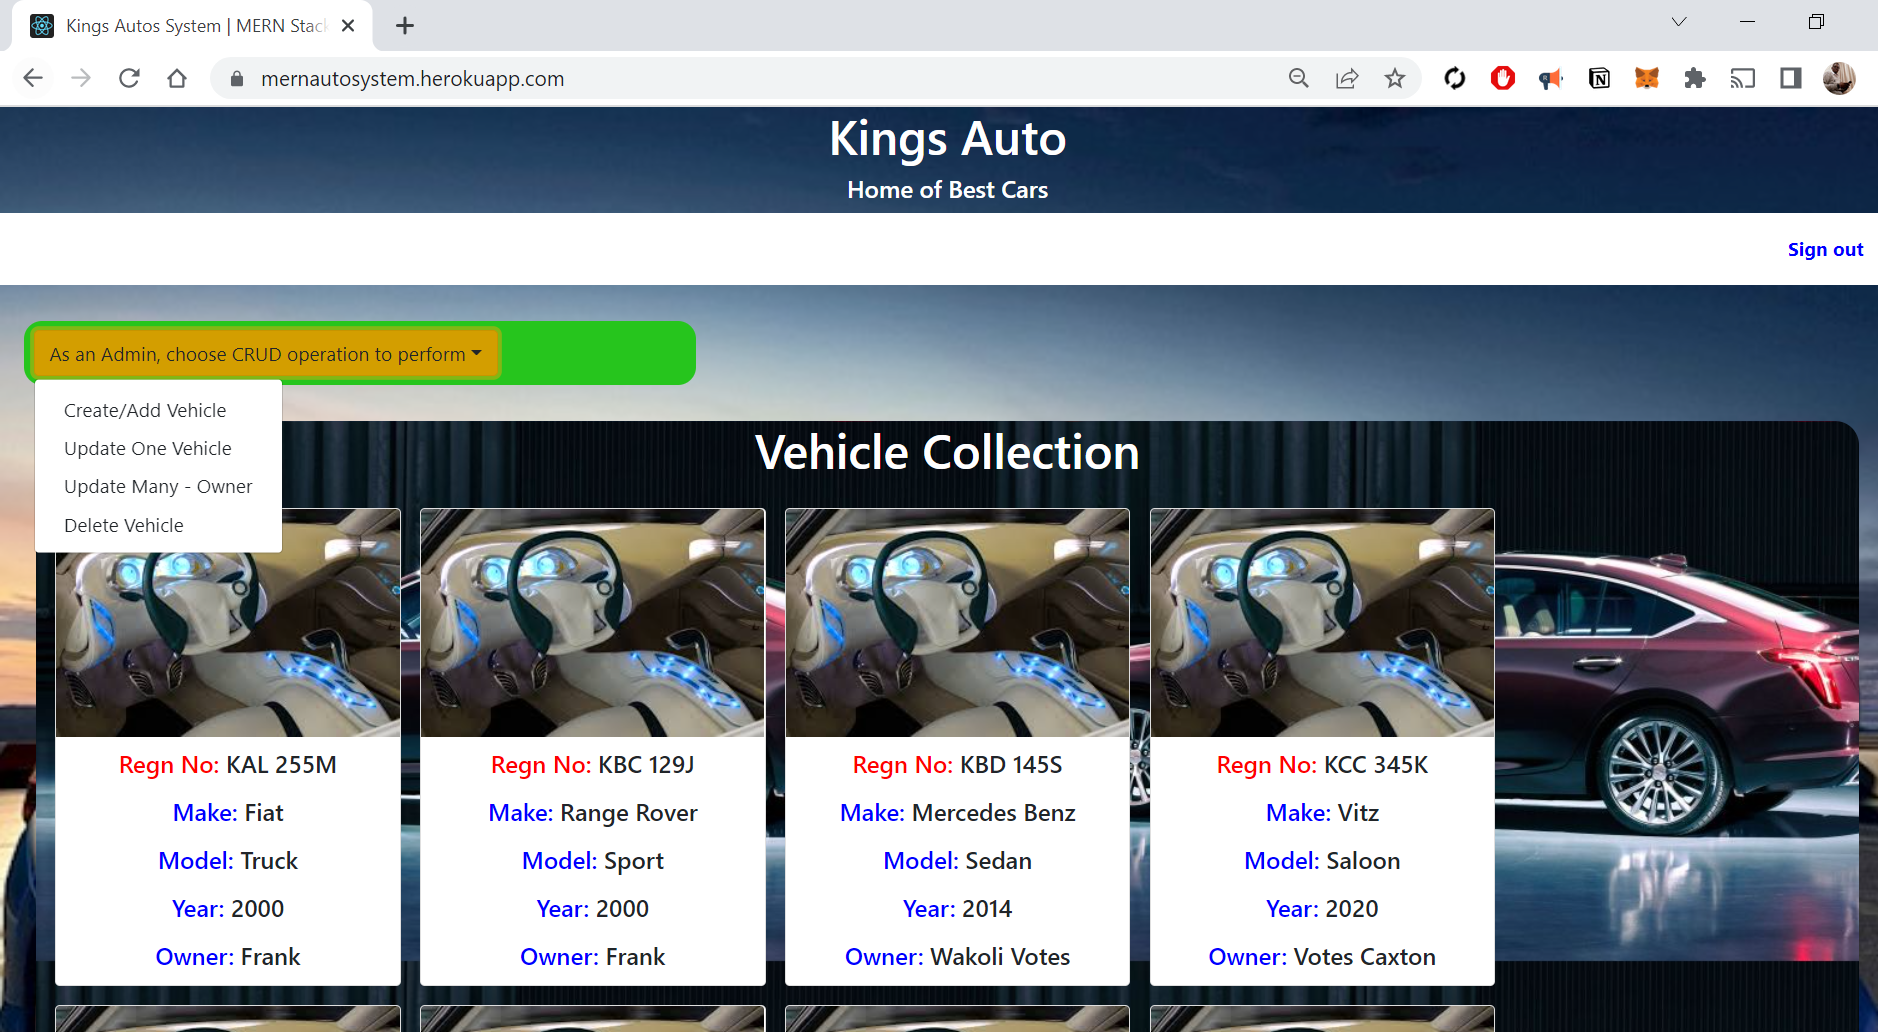The width and height of the screenshot is (1878, 1032).
Task: Click the 'Year: 2014' text
Action: [958, 909]
